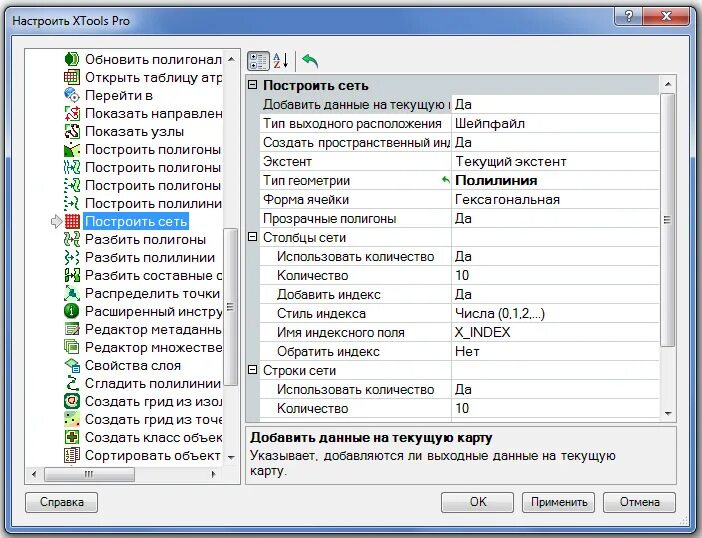Toggle Создать пространственный индекс value Да

click(x=555, y=142)
